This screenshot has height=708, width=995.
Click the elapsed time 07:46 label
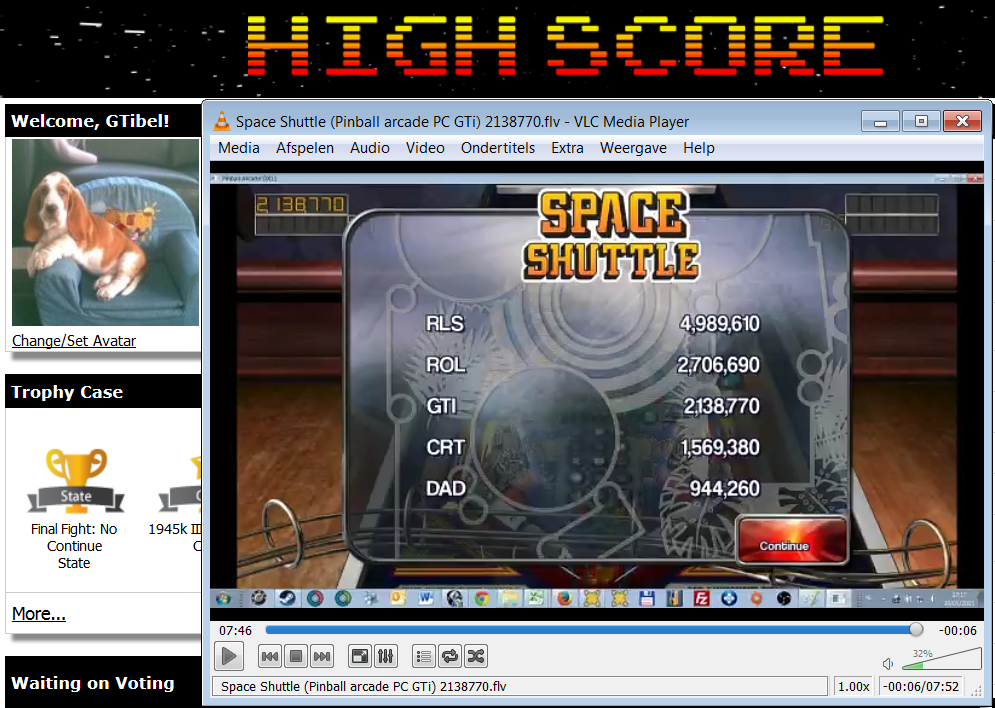235,631
